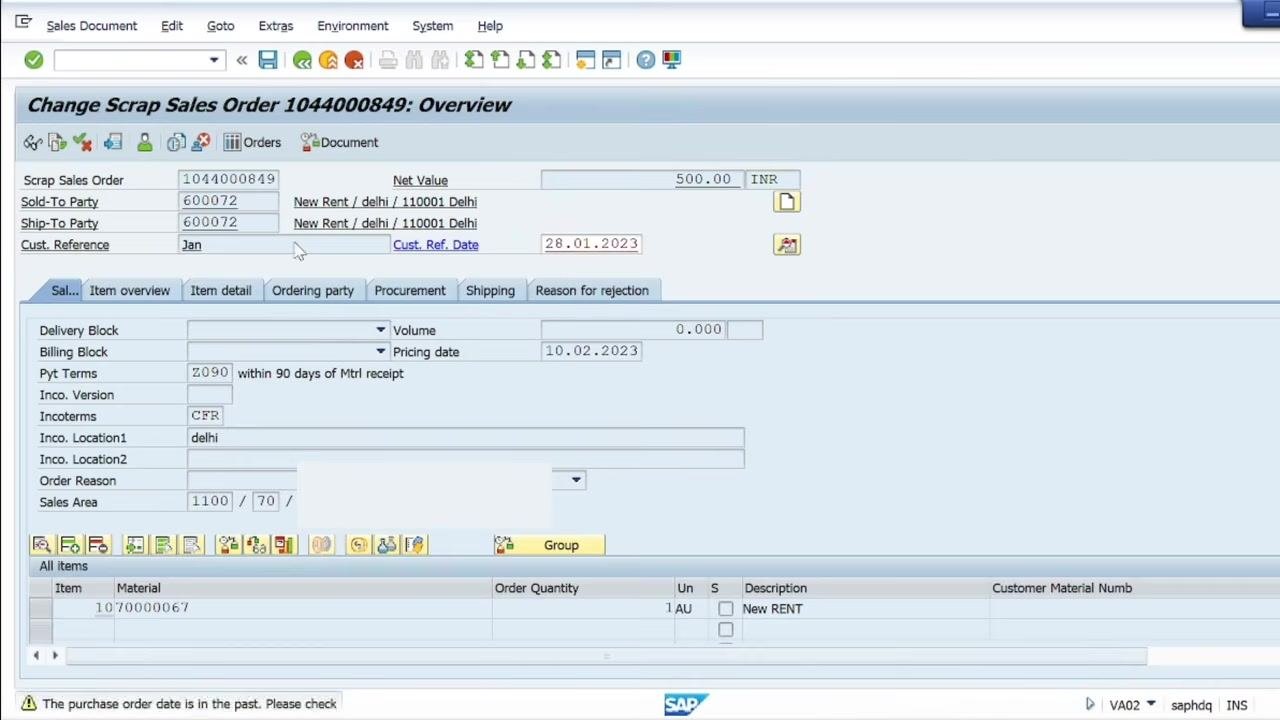This screenshot has height=720, width=1280.
Task: Click the Display Header Partner person icon
Action: [145, 142]
